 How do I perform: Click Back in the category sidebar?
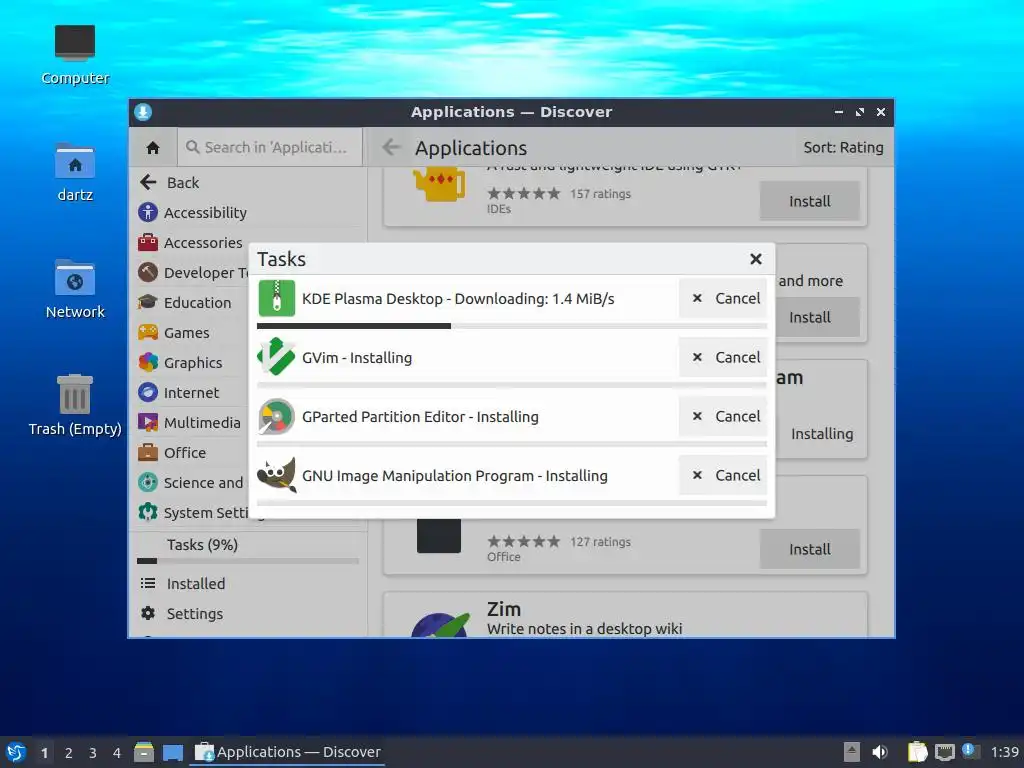click(x=248, y=183)
